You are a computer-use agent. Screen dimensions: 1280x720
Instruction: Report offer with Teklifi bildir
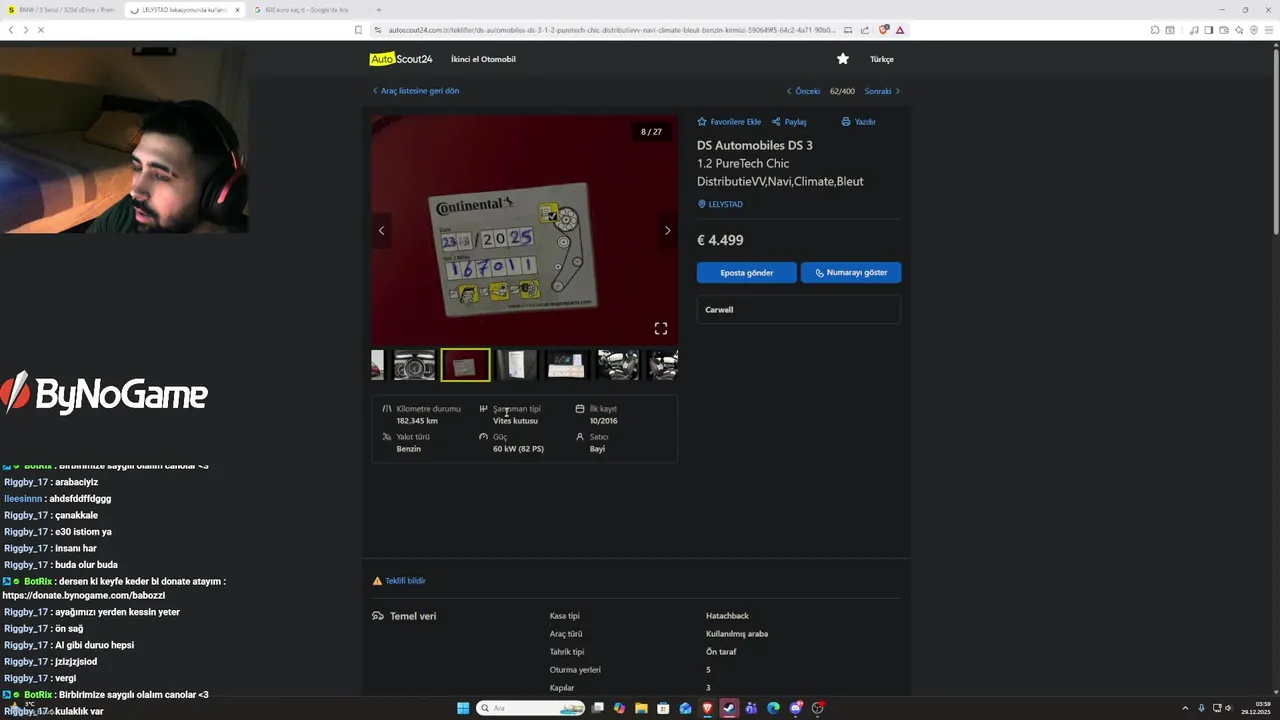point(399,581)
